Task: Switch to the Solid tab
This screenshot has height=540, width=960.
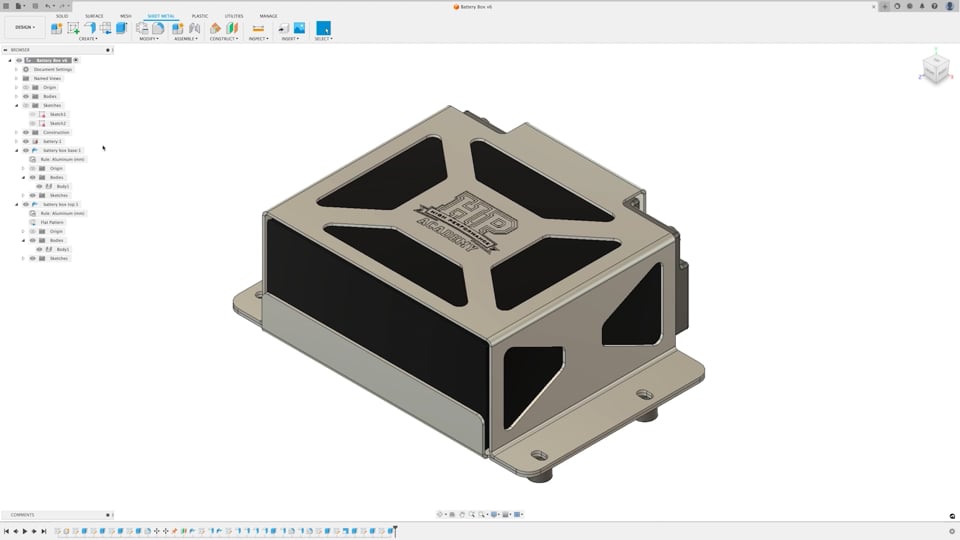Action: coord(62,16)
